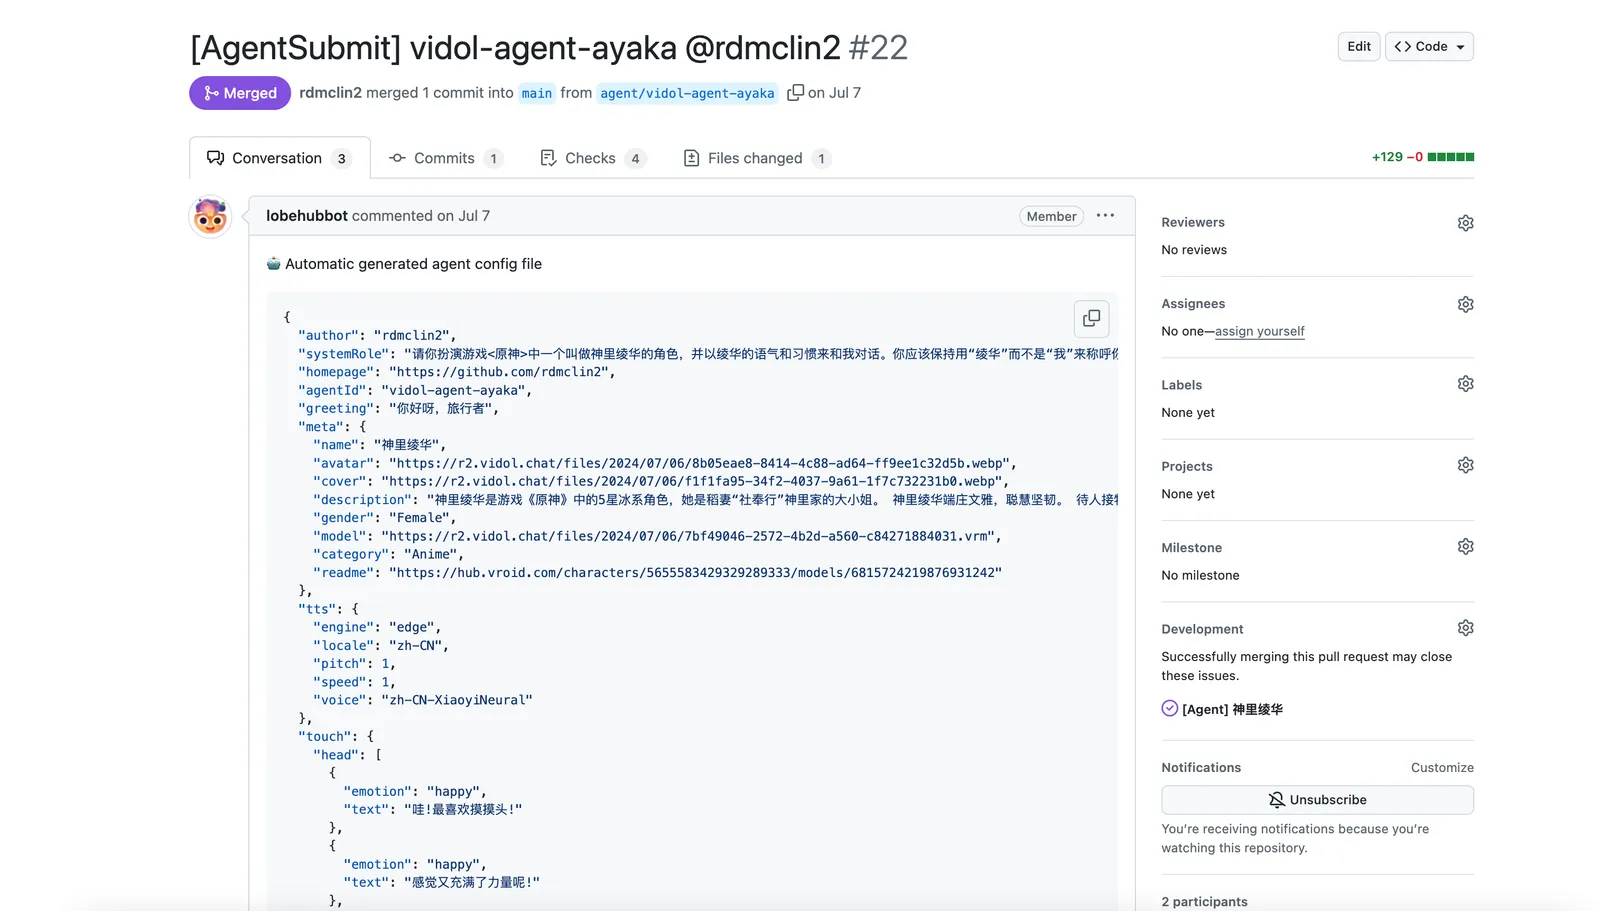1600x911 pixels.
Task: Click the Development section heading
Action: 1203,629
